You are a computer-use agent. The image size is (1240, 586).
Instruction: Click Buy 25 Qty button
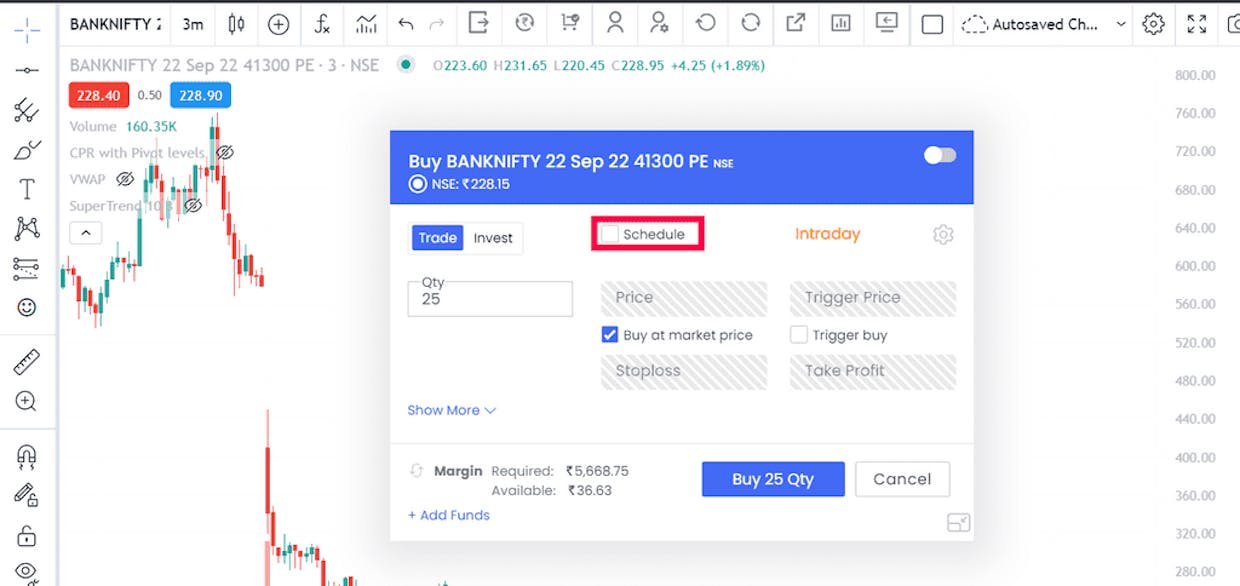coord(773,479)
